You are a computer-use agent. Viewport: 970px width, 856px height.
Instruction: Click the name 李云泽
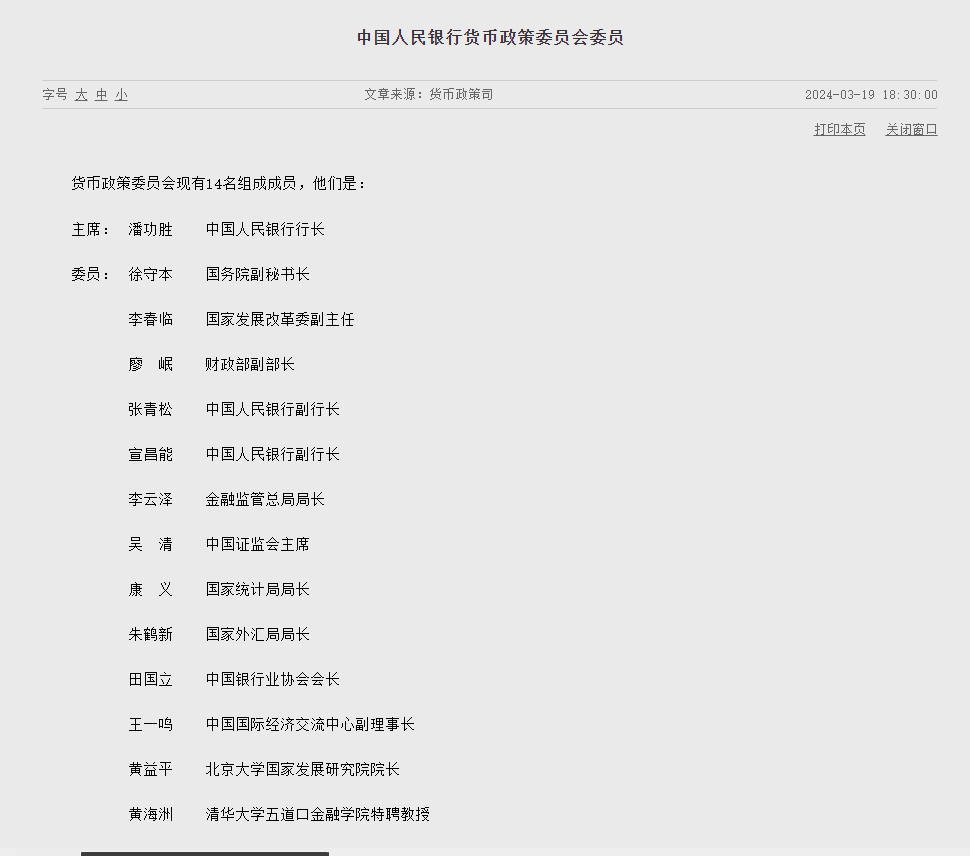[x=150, y=500]
